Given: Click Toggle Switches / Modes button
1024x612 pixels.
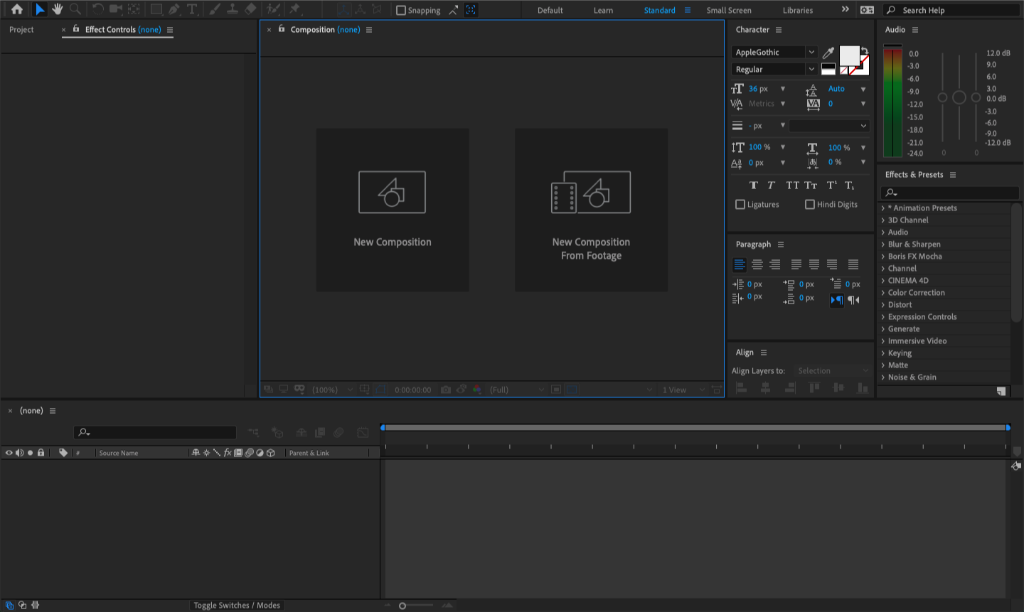Looking at the screenshot, I should 236,605.
